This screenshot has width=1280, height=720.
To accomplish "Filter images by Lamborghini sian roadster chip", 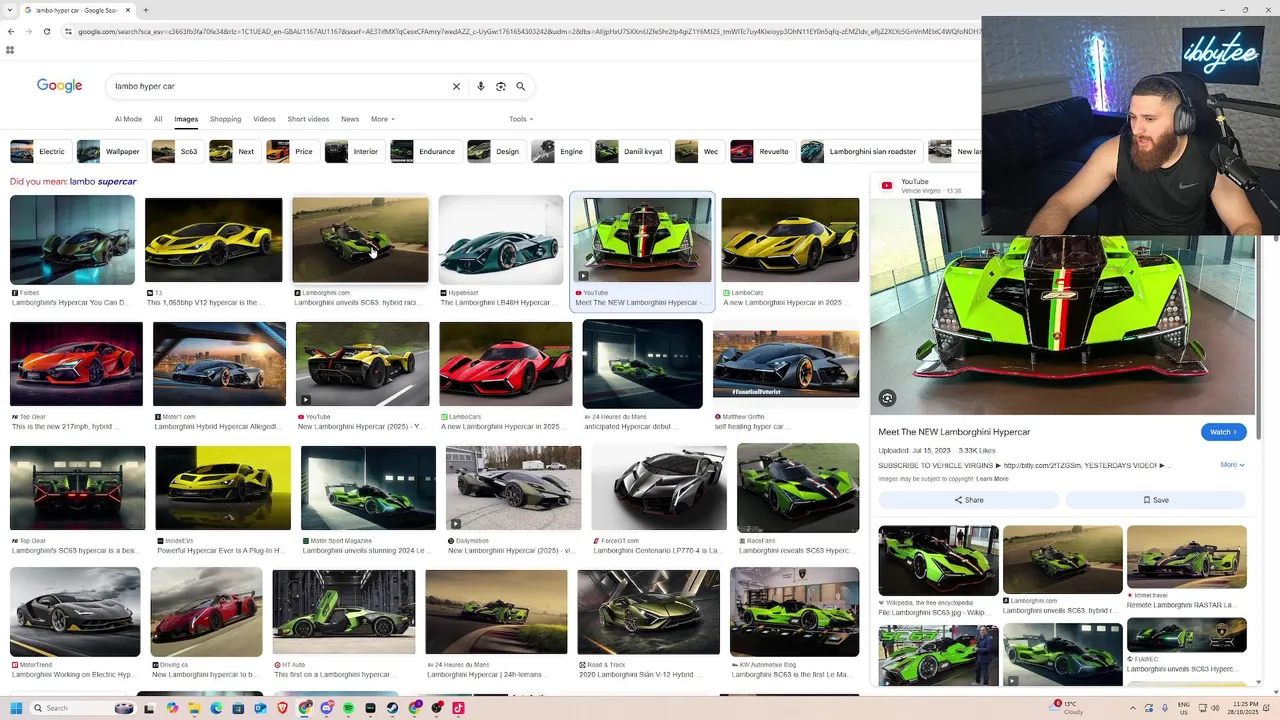I will pyautogui.click(x=860, y=152).
